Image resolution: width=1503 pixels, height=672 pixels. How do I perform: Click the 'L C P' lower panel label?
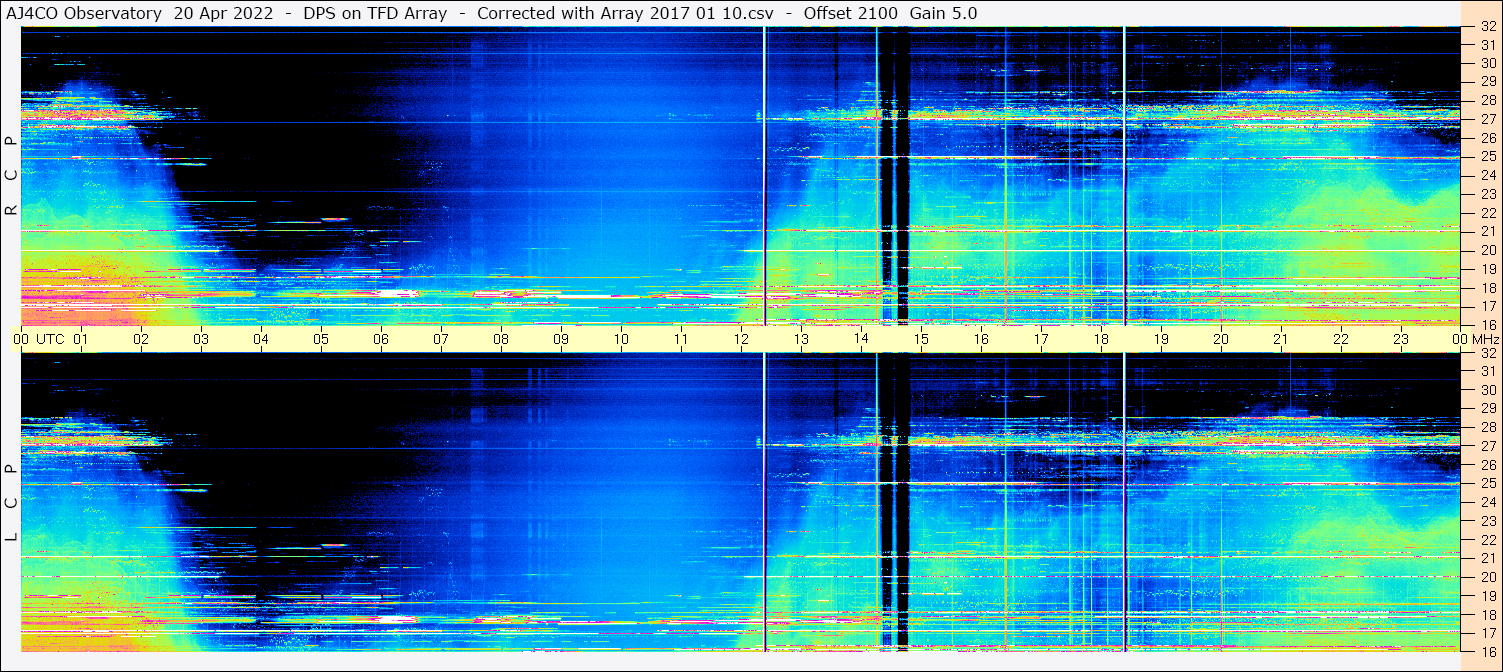[11, 503]
